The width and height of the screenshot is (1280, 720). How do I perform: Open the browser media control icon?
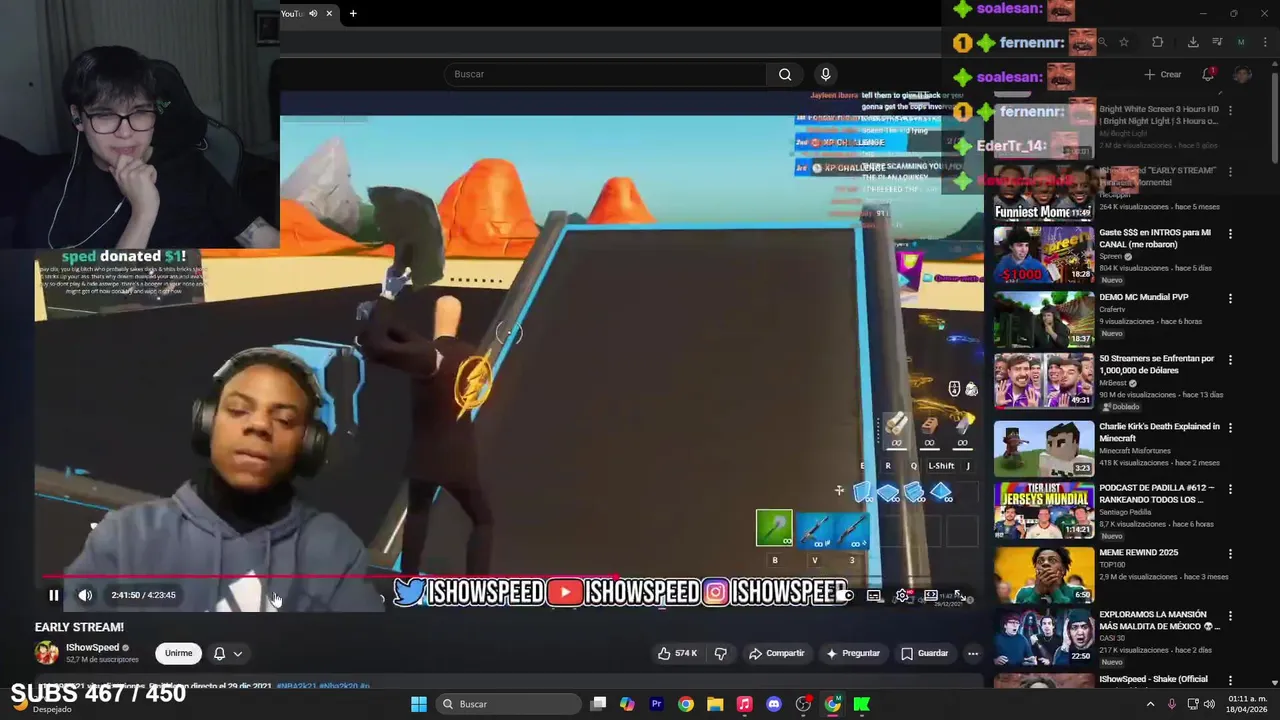1217,42
